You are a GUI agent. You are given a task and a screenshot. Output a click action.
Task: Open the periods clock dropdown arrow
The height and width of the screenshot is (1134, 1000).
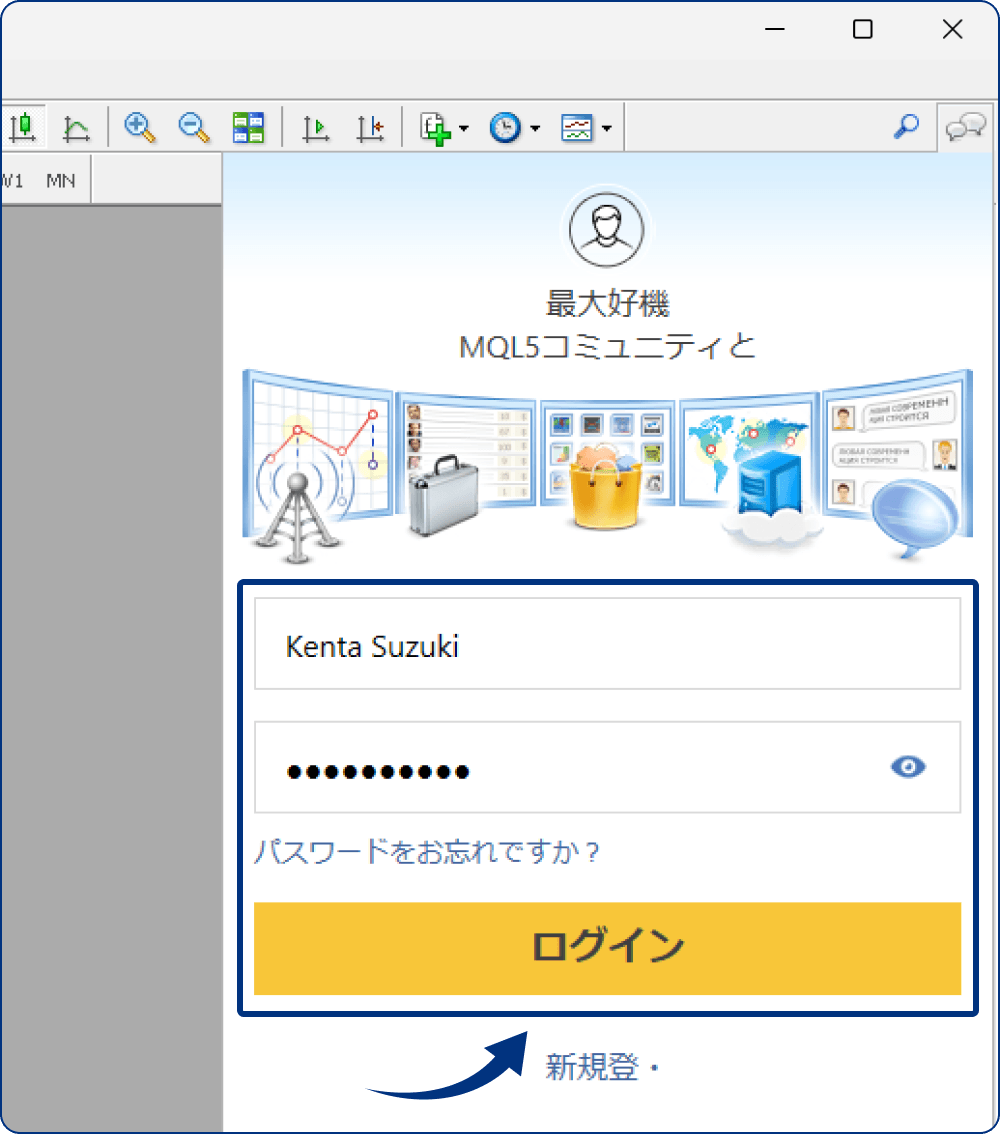coord(535,129)
